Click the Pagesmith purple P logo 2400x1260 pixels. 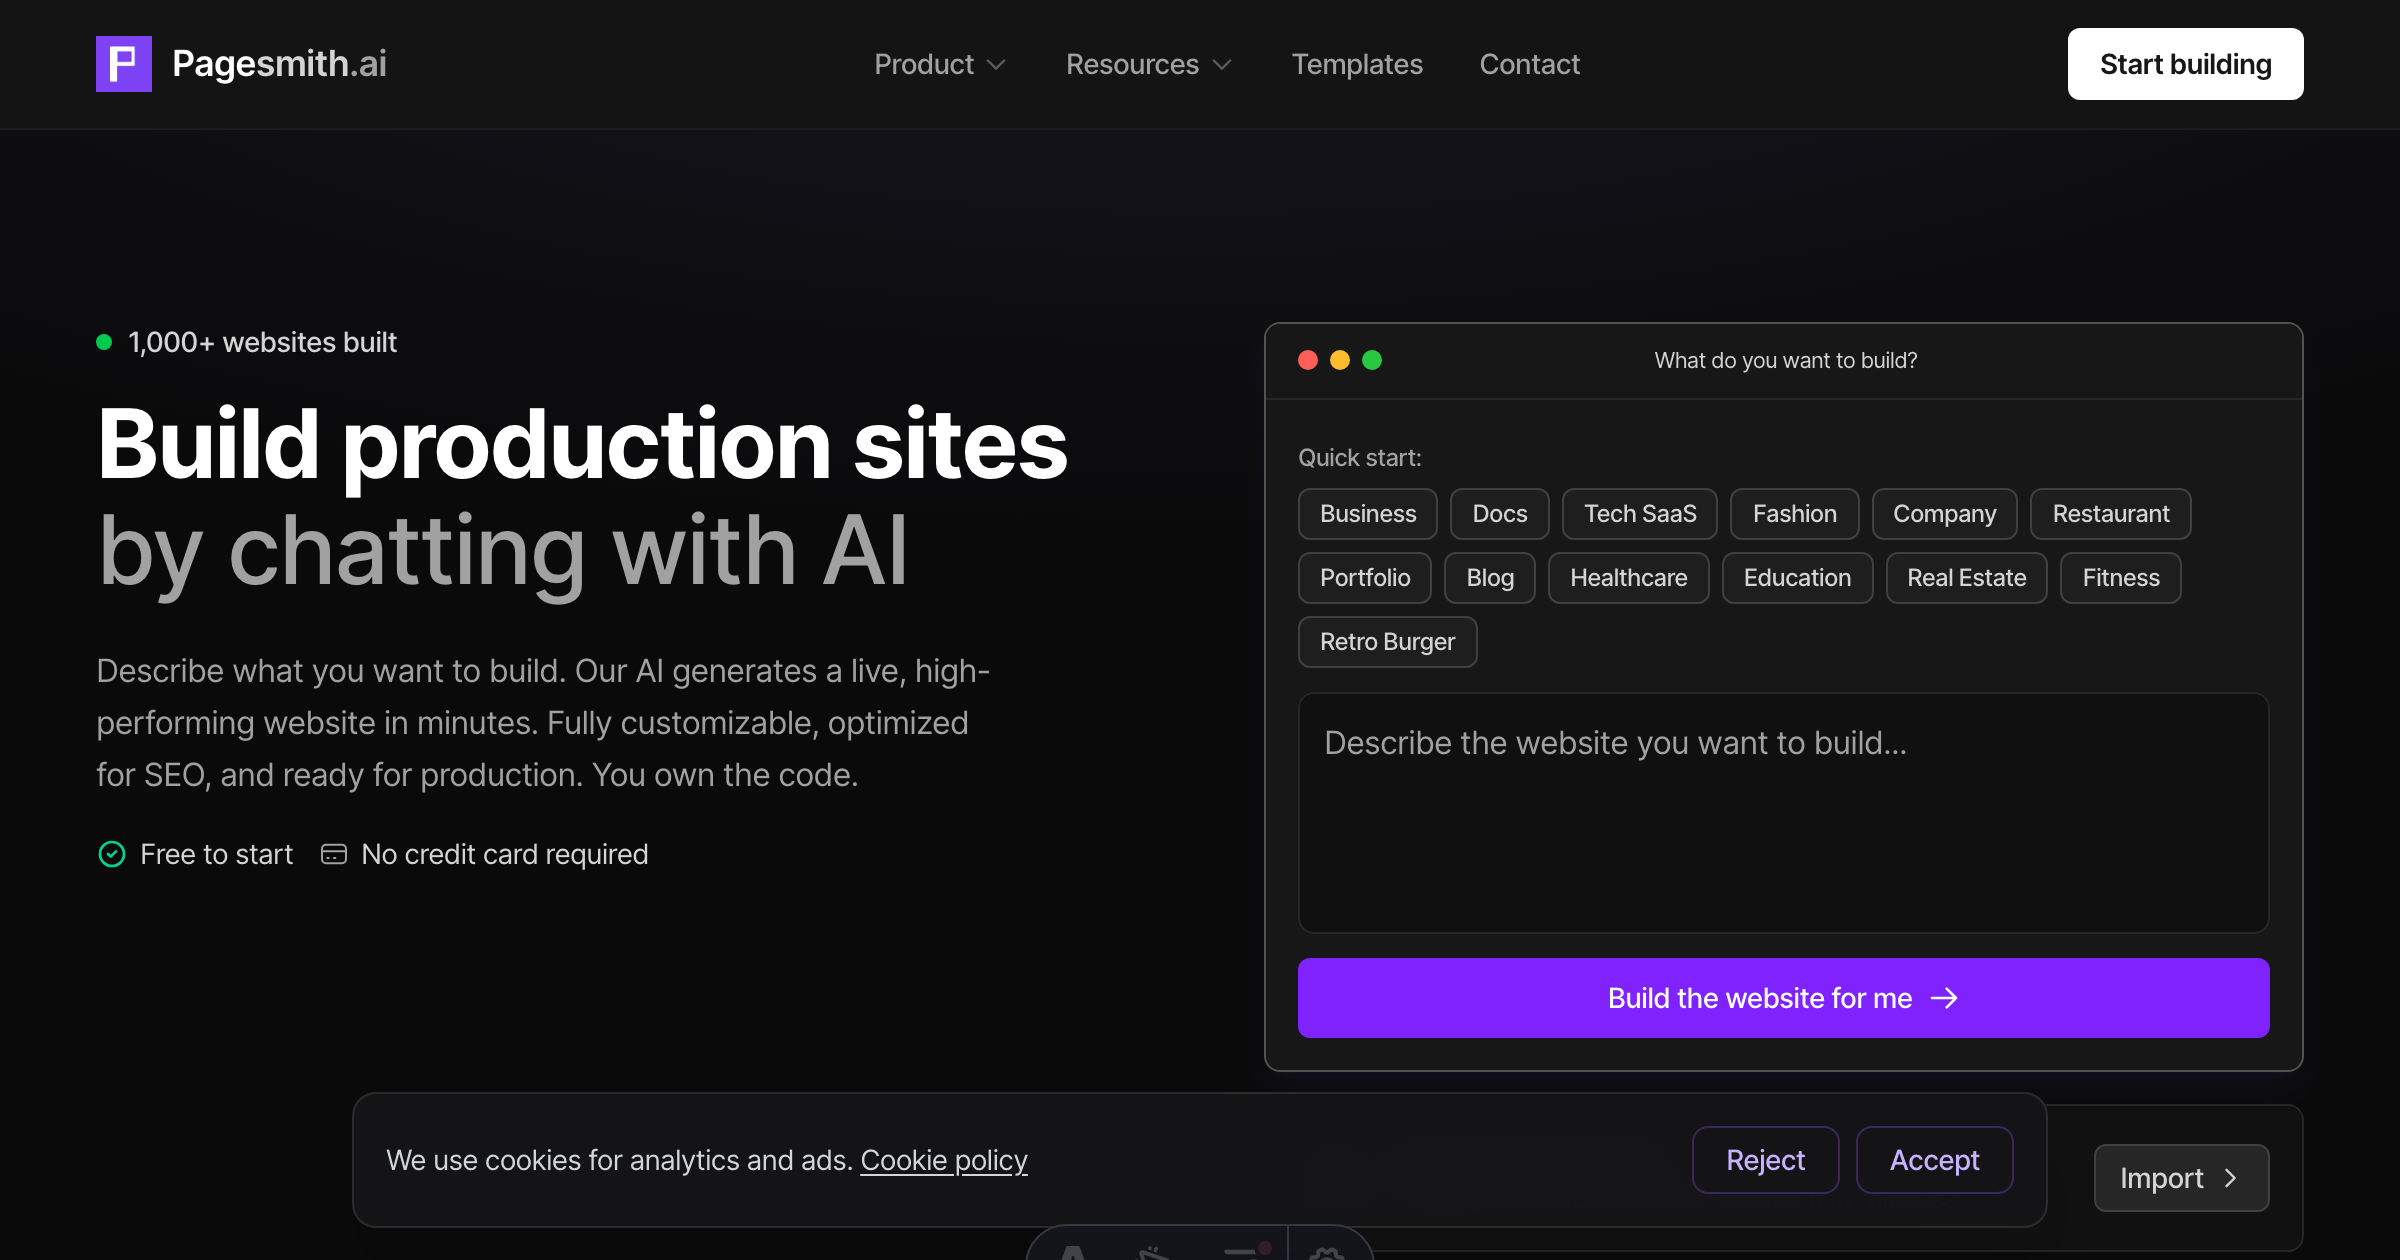(123, 64)
